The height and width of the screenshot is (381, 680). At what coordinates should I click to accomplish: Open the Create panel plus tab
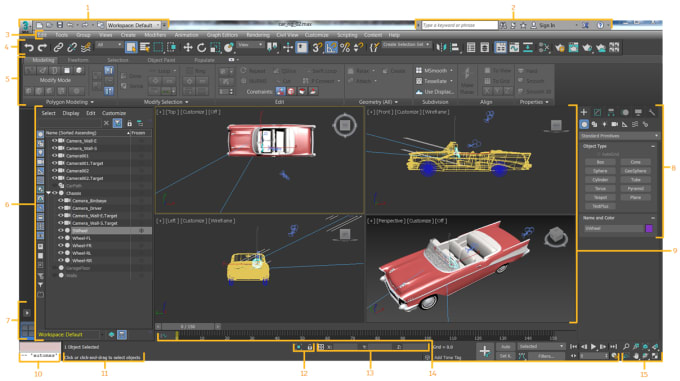click(584, 112)
